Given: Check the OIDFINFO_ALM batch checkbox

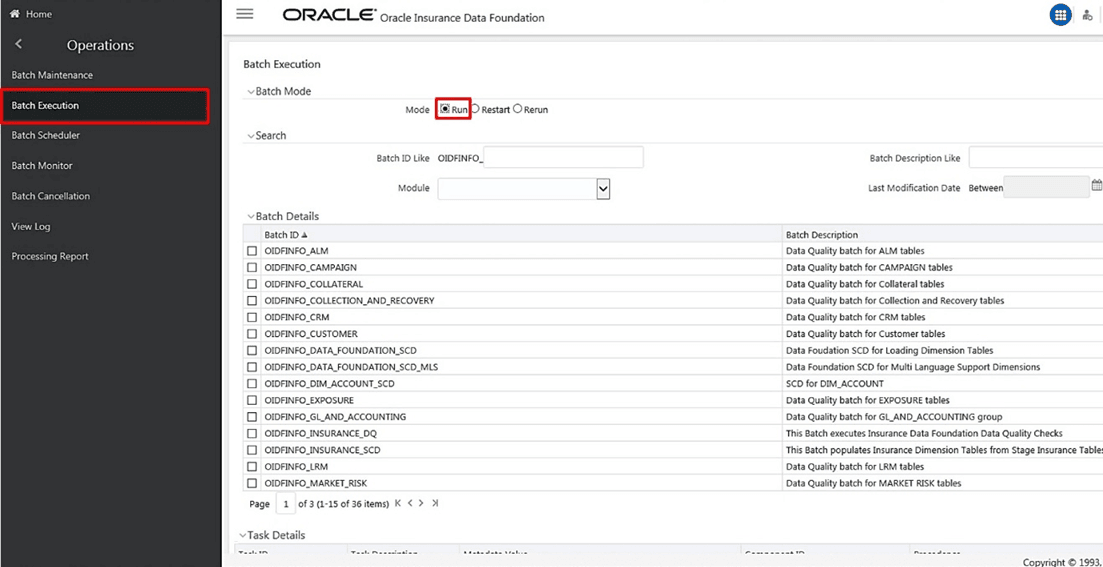Looking at the screenshot, I should pyautogui.click(x=252, y=250).
